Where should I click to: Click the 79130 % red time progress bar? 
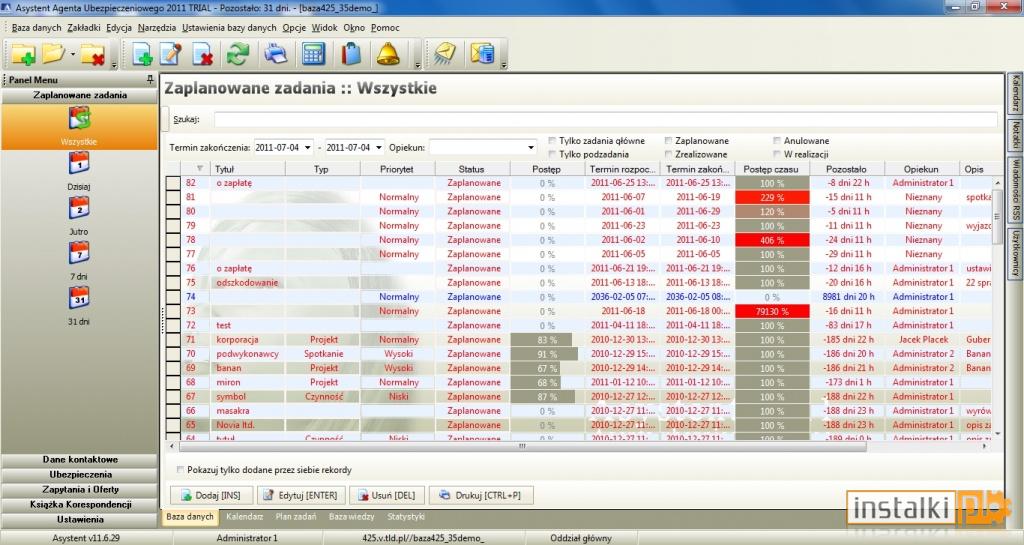(772, 311)
